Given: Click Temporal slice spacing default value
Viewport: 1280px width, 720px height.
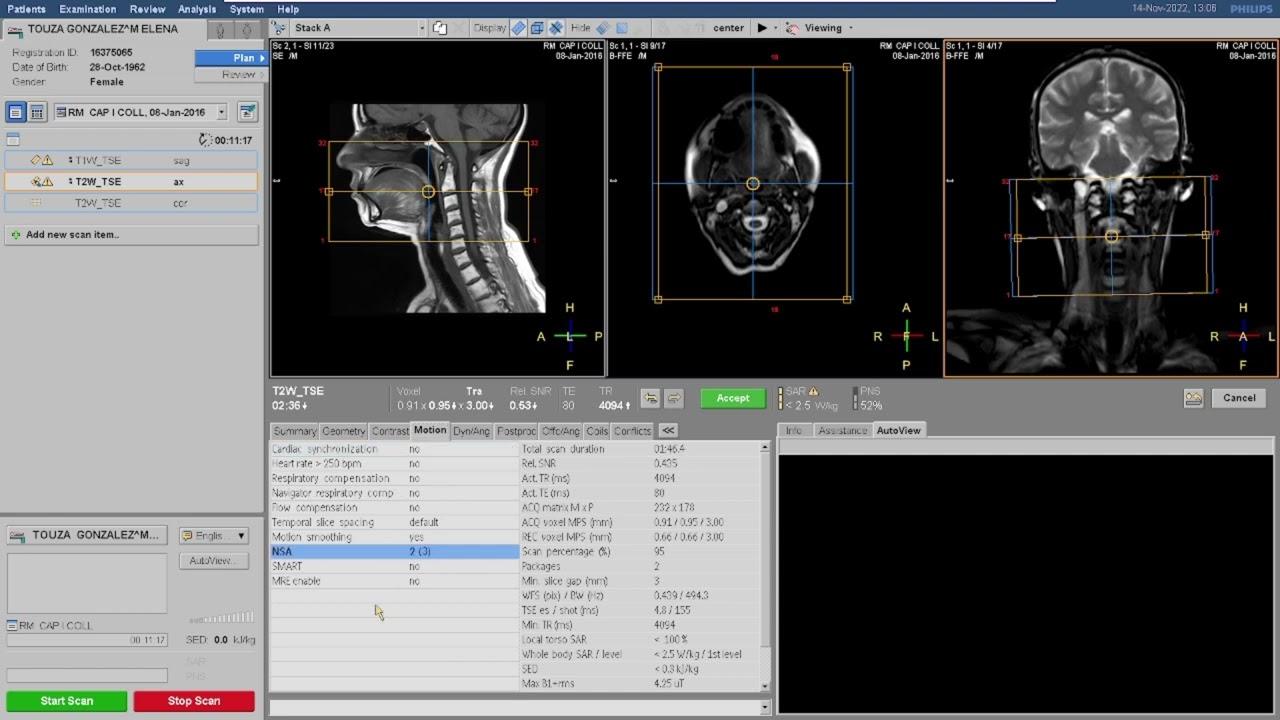Looking at the screenshot, I should [x=423, y=522].
